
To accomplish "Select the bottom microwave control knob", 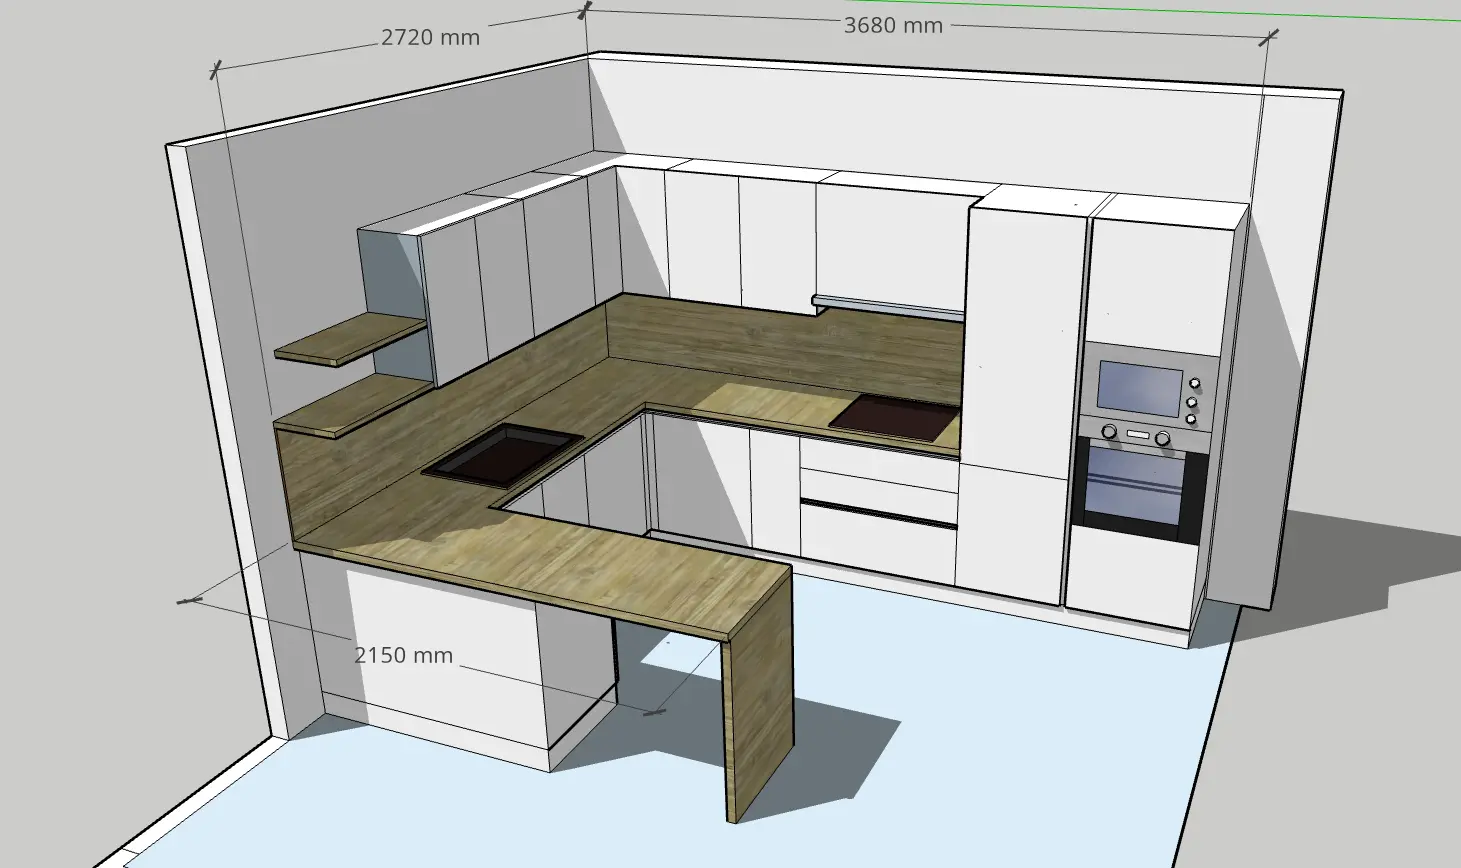I will coord(1191,419).
